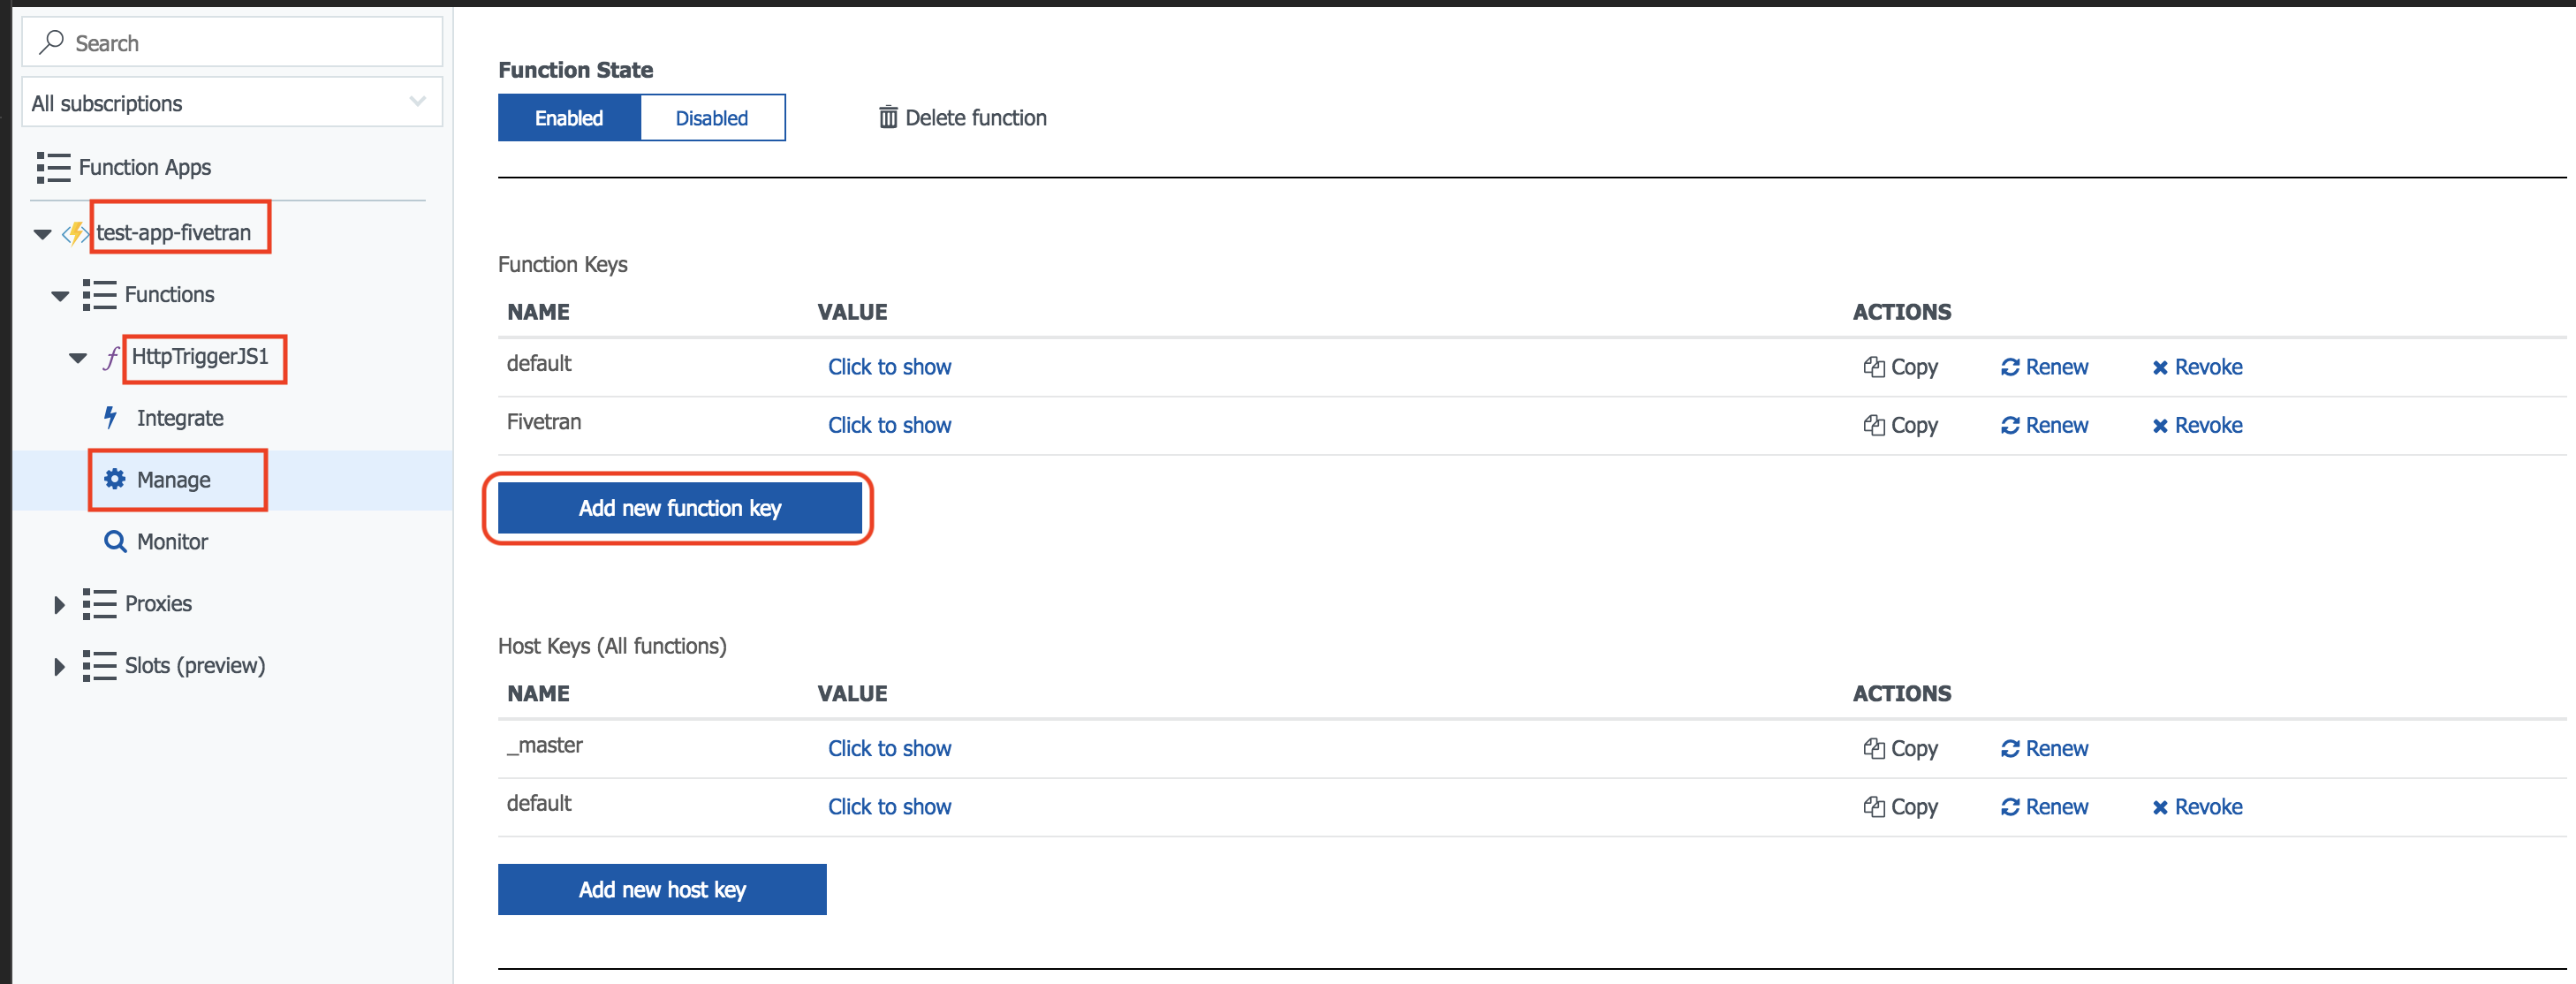This screenshot has width=2576, height=984.
Task: Click the search magnifier icon
Action: click(x=51, y=42)
